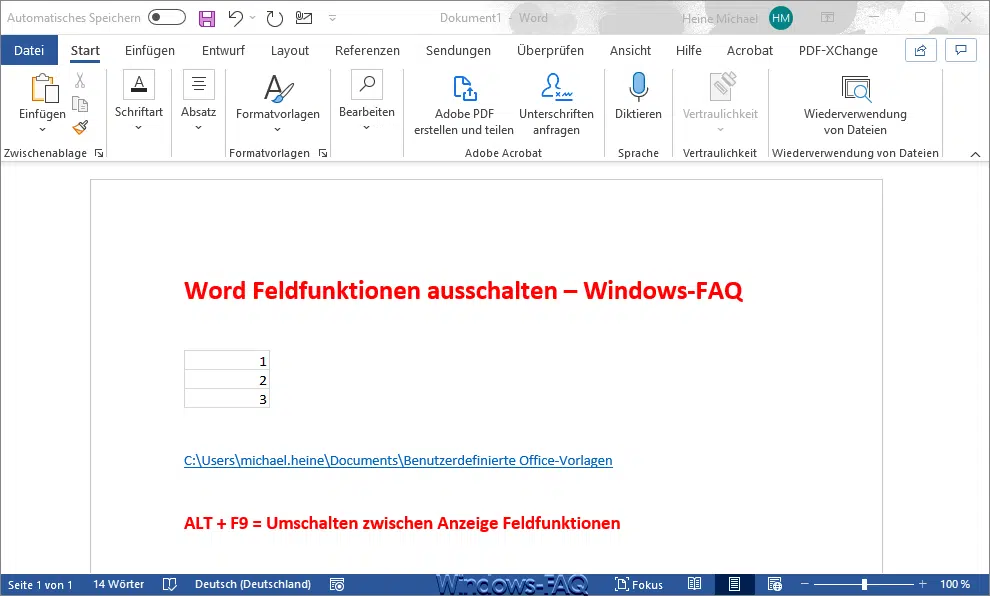Open Wiederverwendung von Dateien tool
Screen dimensions: 990x596
click(x=855, y=104)
